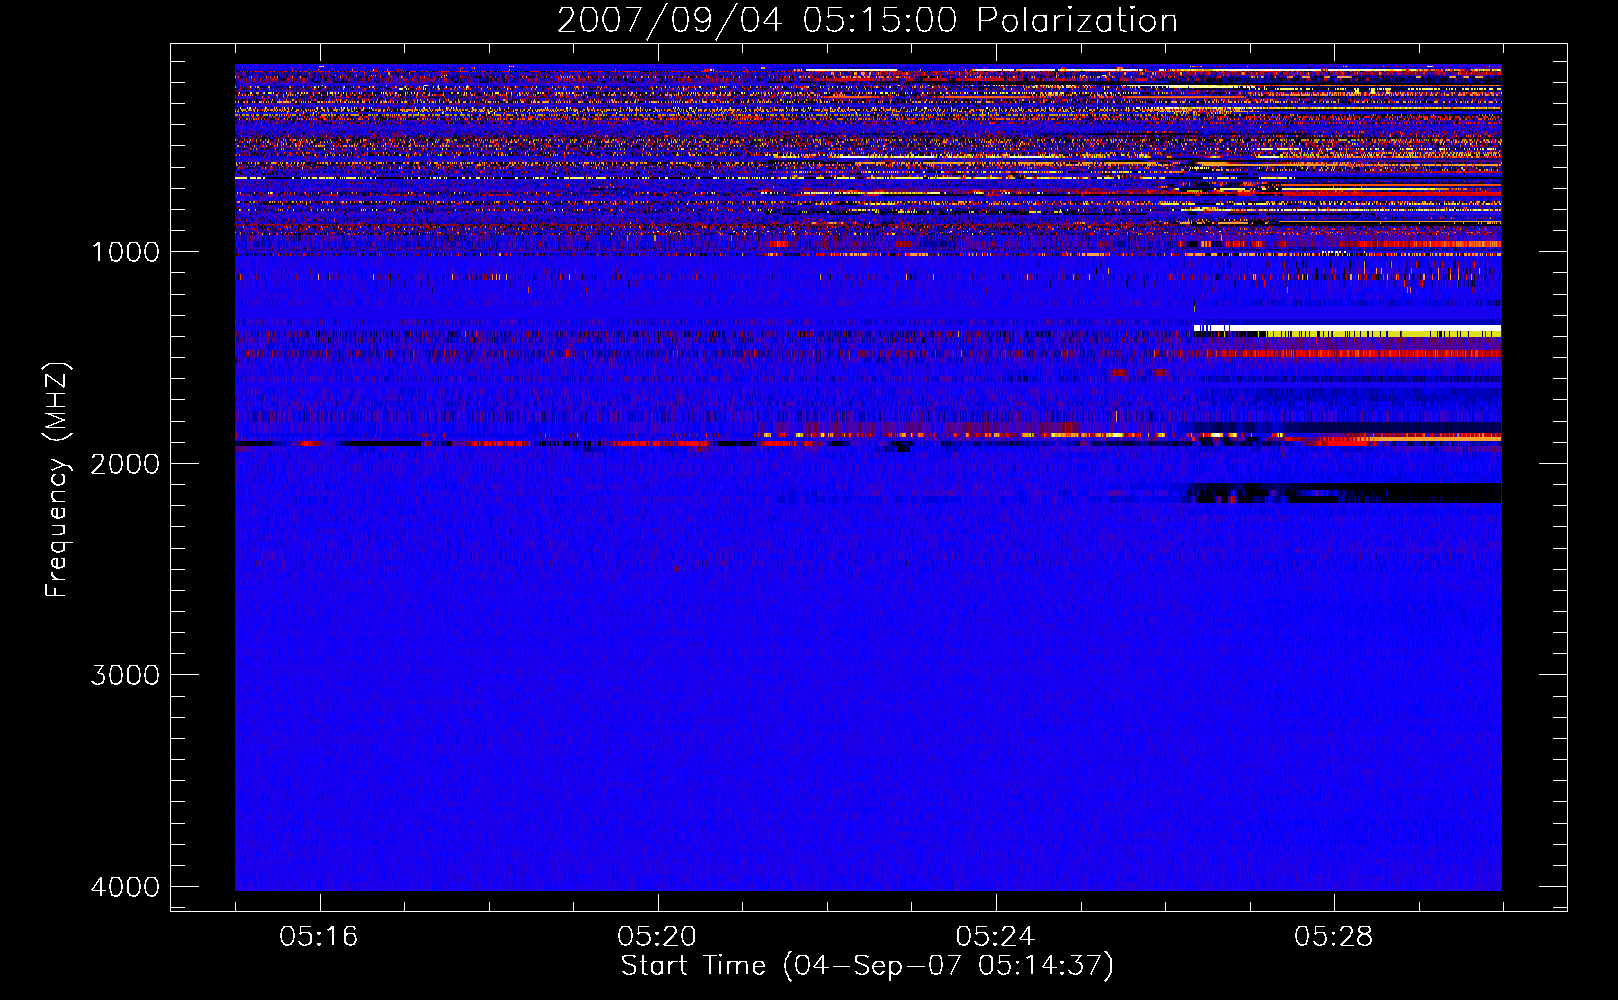Click the 'Frequency (MHZ)' axis label
This screenshot has width=1618, height=1000.
click(57, 480)
